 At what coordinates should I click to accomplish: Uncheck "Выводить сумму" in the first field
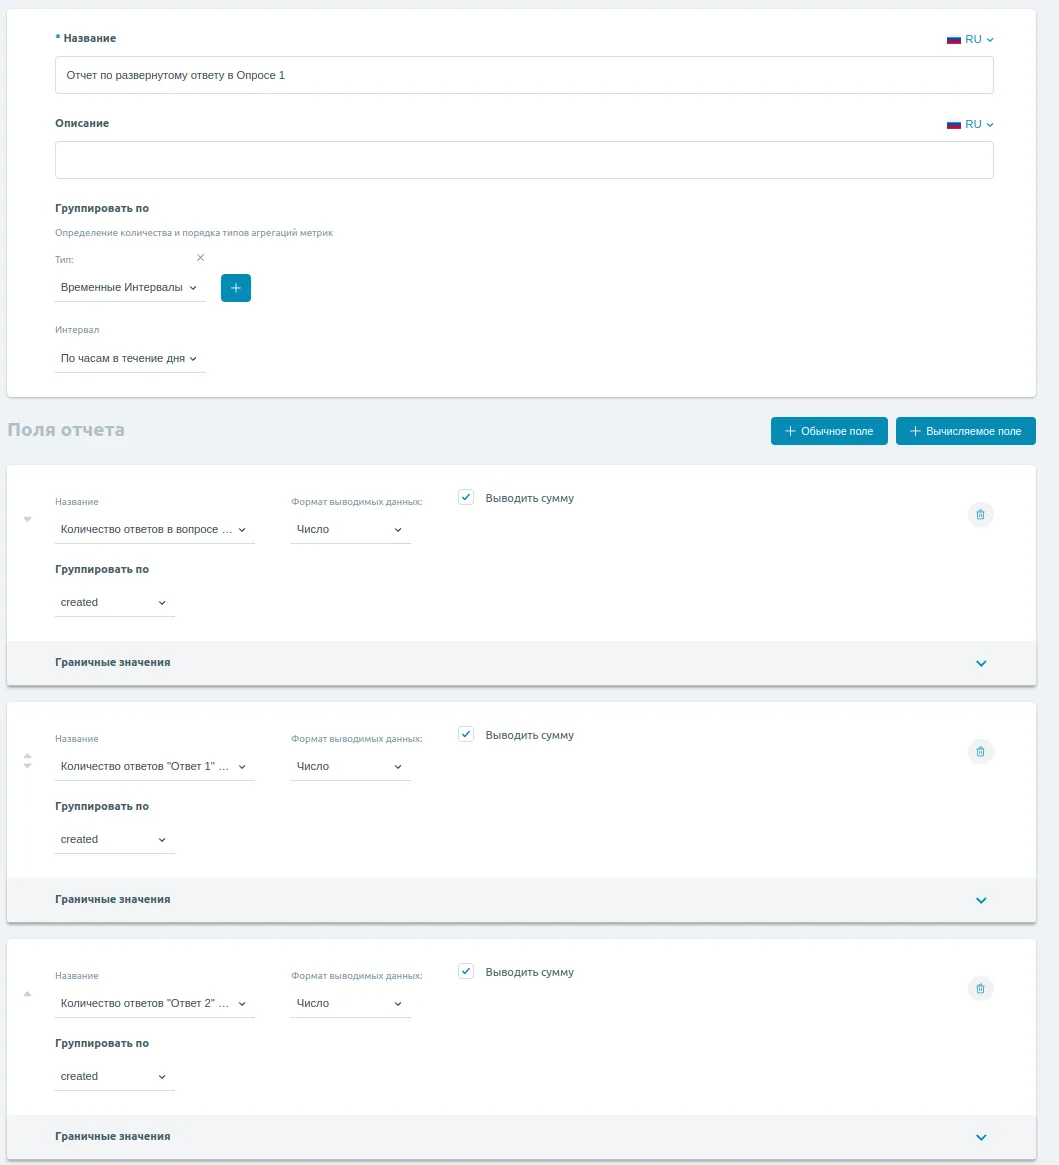click(x=466, y=497)
